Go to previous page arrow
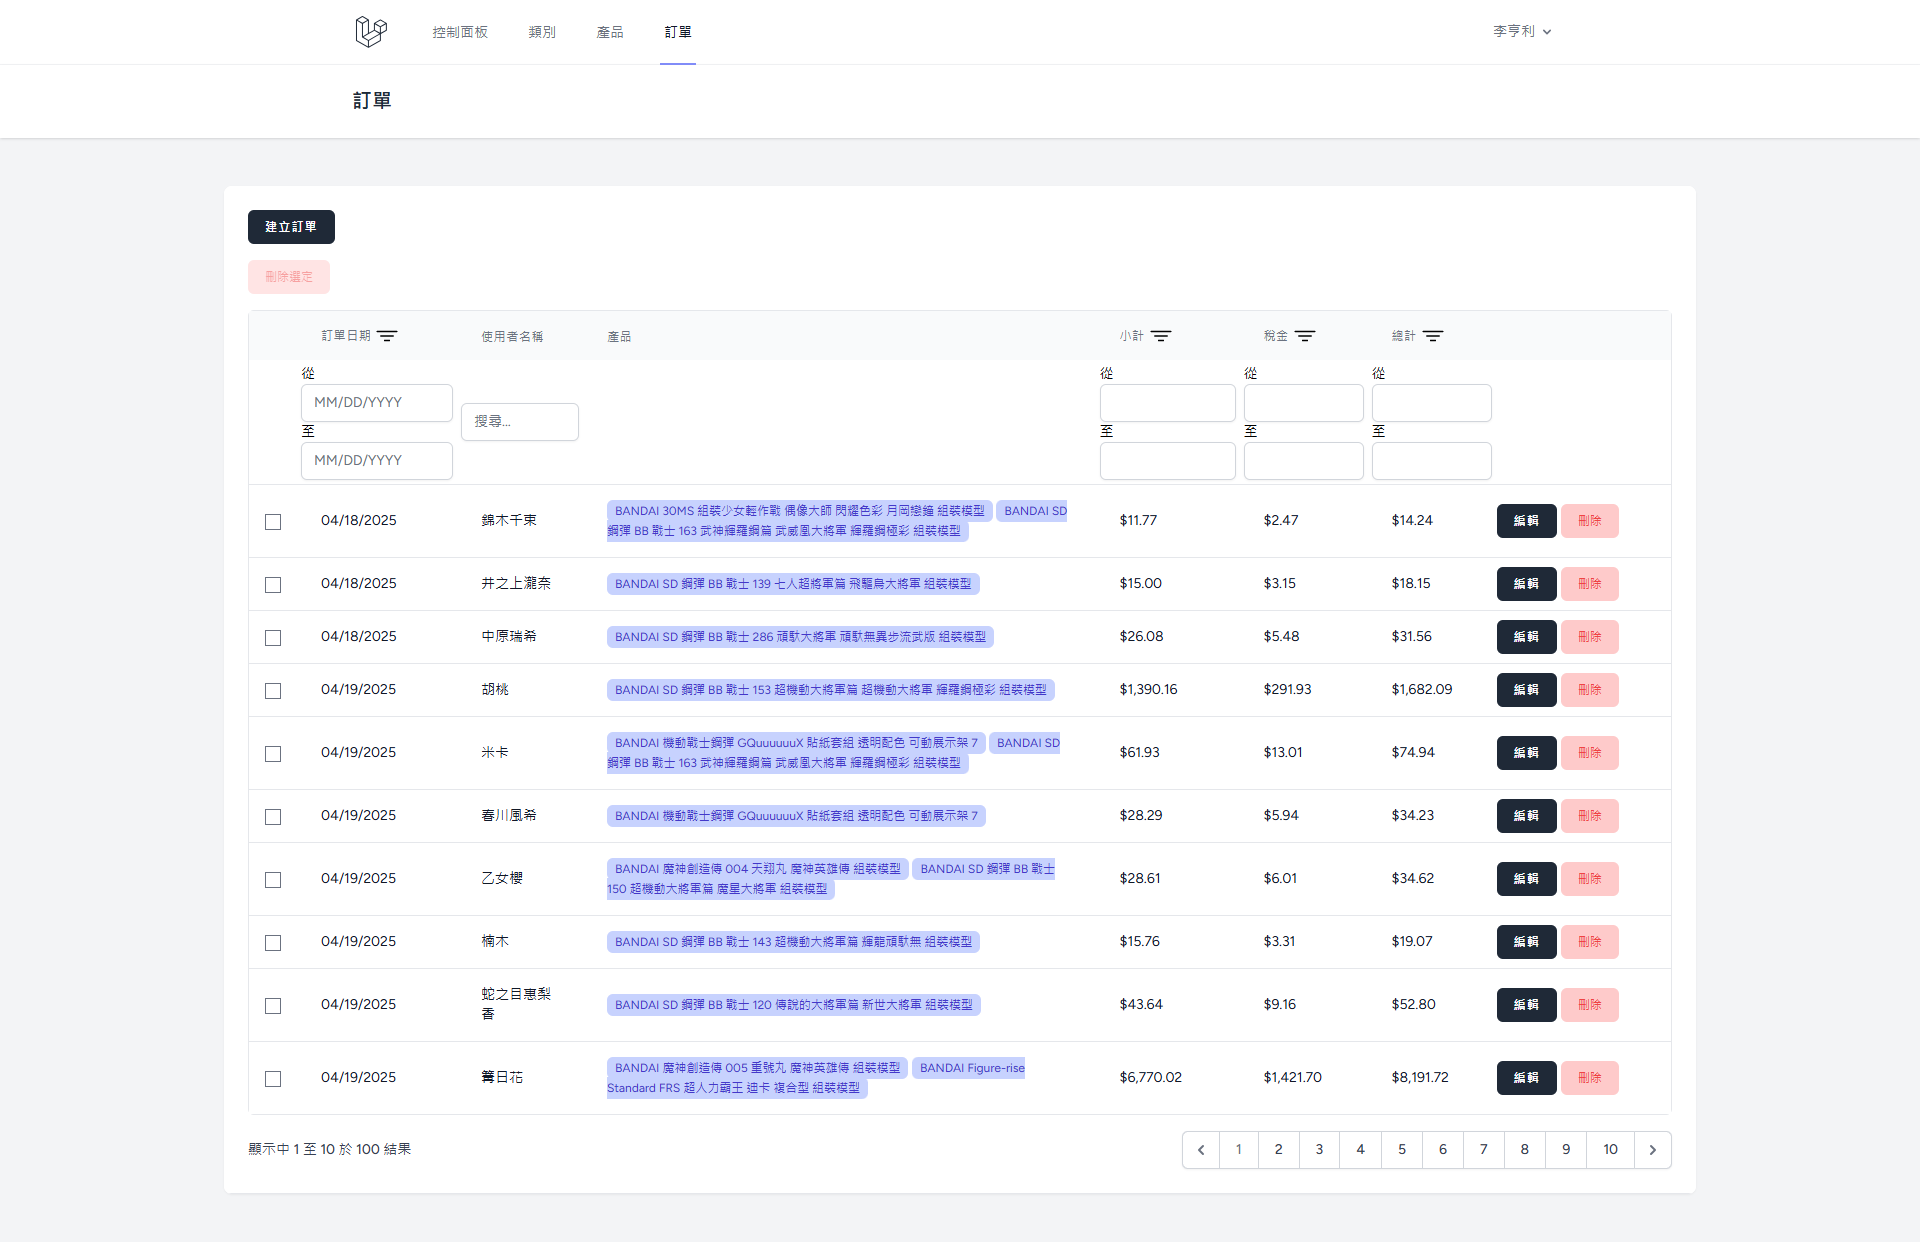1920x1242 pixels. pyautogui.click(x=1201, y=1150)
